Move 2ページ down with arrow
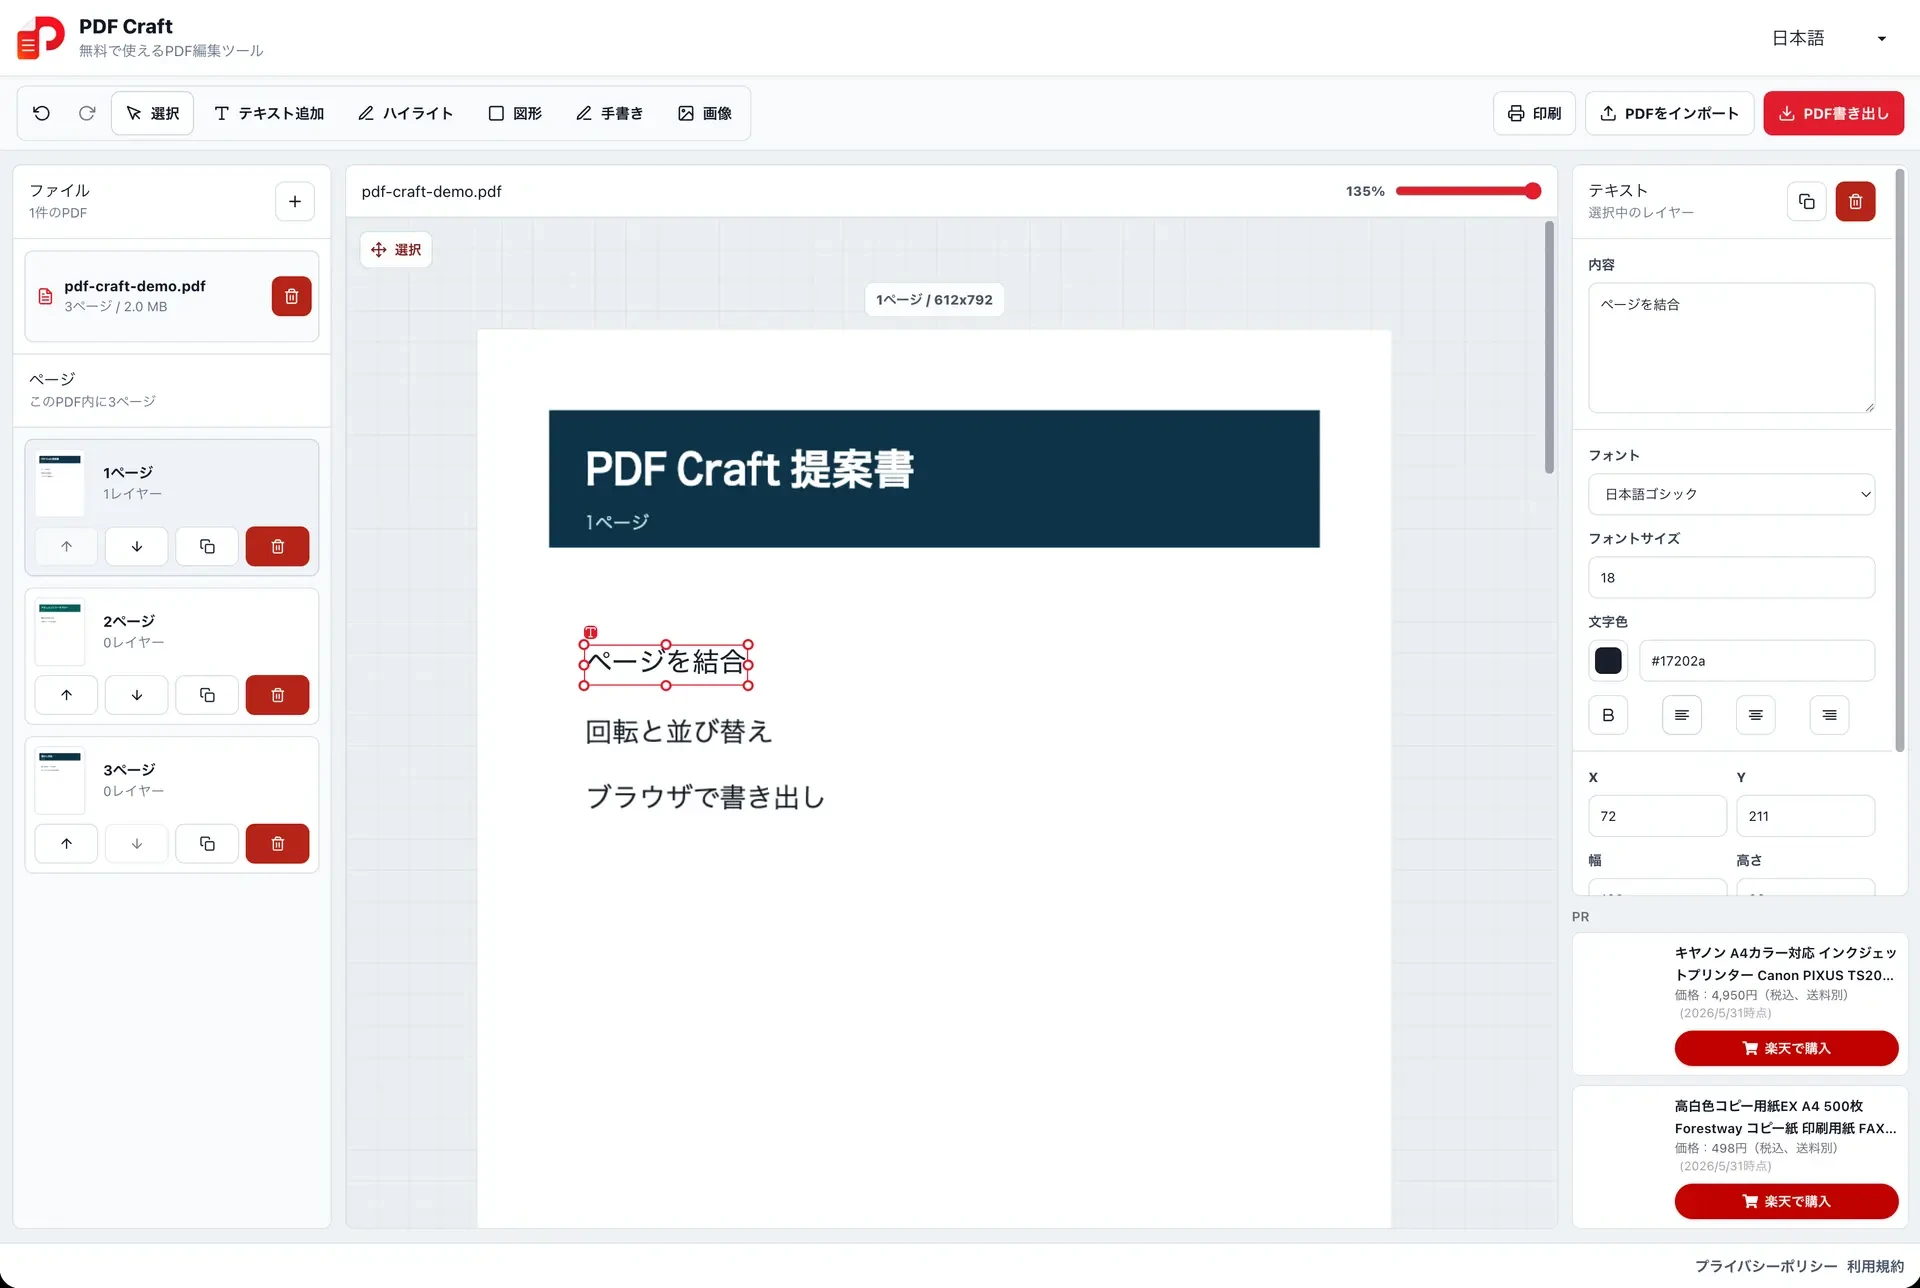The image size is (1920, 1288). (x=137, y=695)
